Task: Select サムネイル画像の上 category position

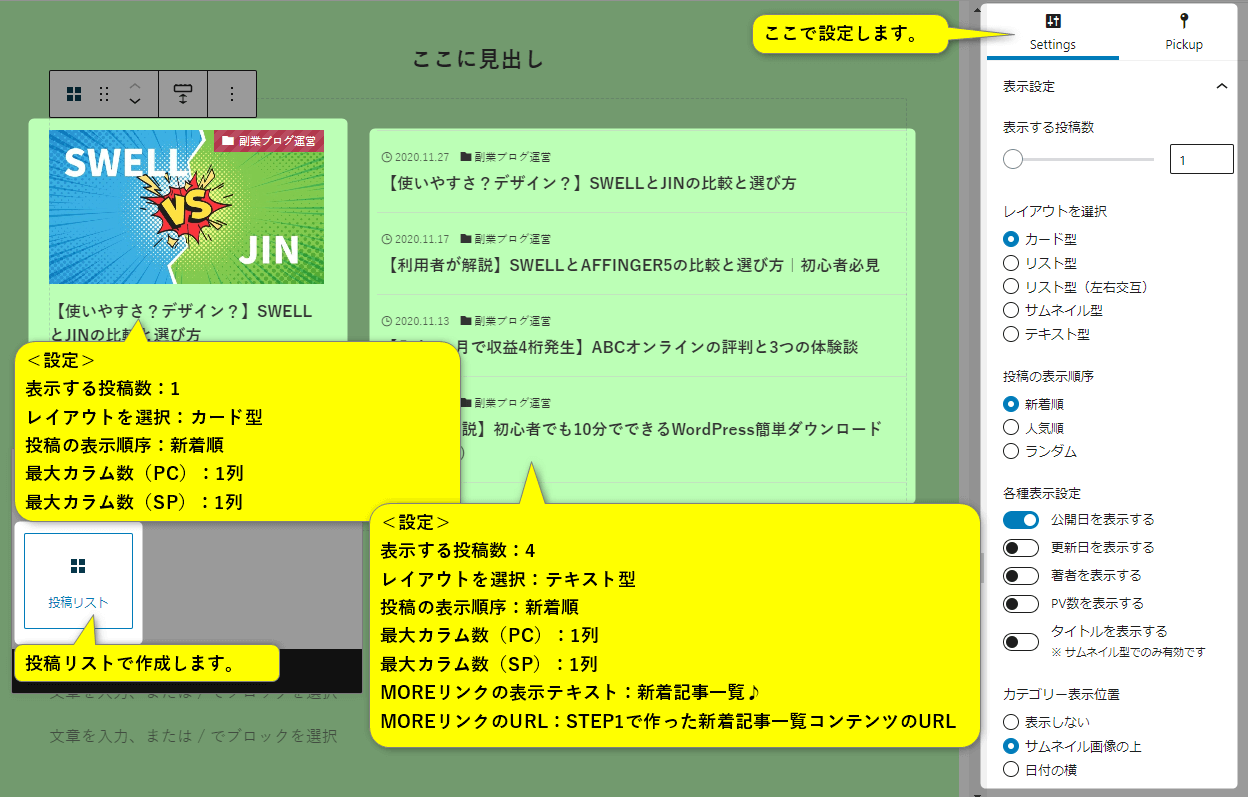Action: [x=1011, y=746]
